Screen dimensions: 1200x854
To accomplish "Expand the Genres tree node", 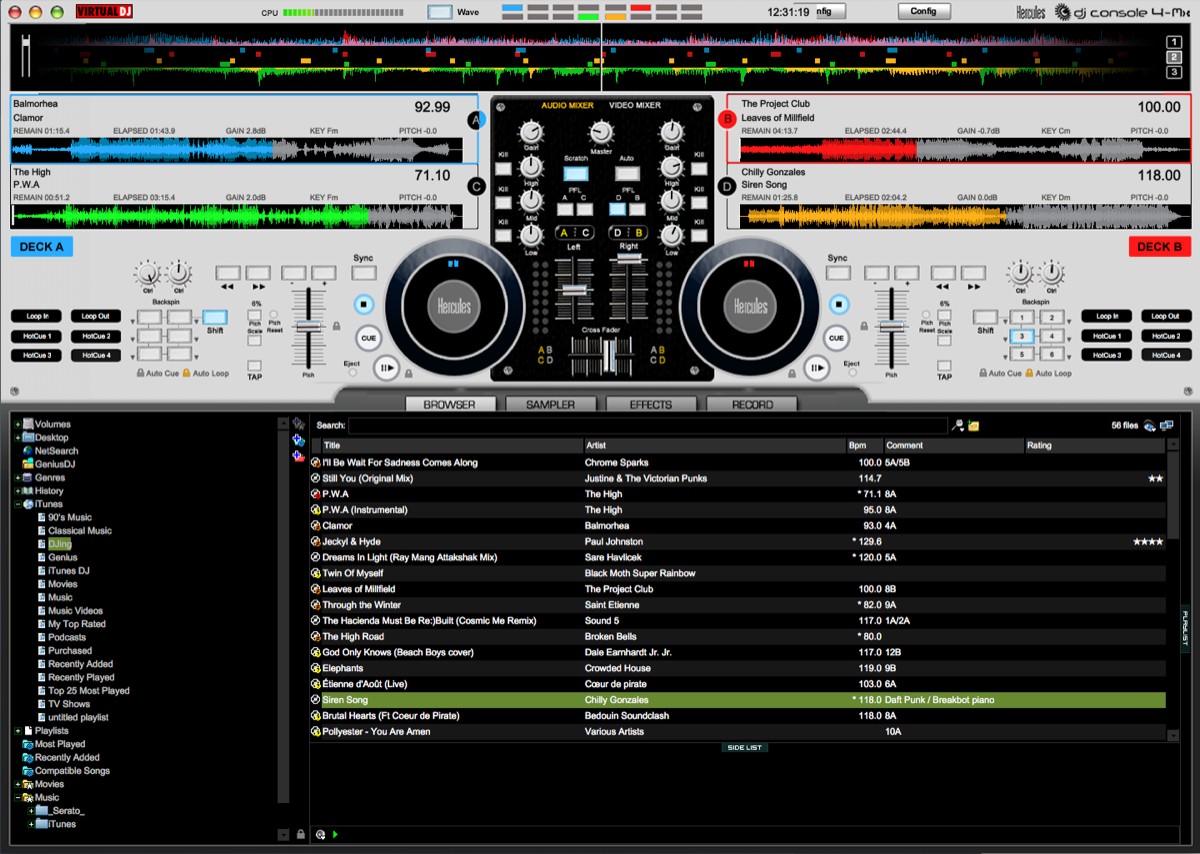I will (18, 477).
